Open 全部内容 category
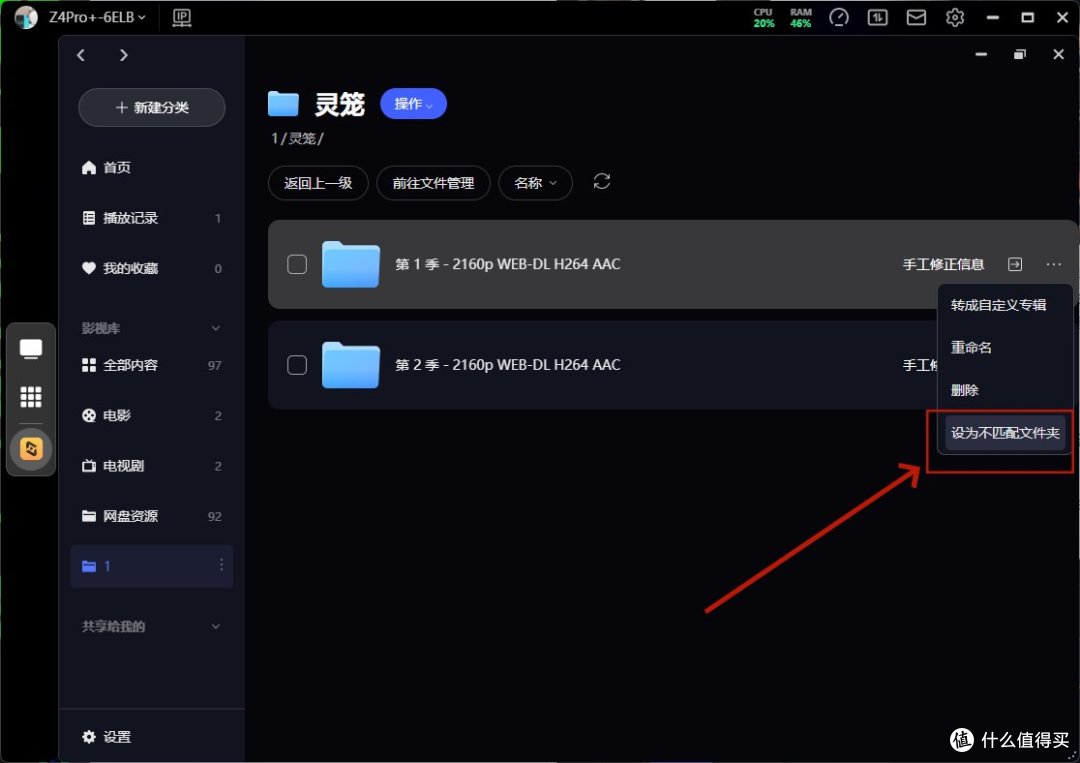1080x763 pixels. [152, 365]
